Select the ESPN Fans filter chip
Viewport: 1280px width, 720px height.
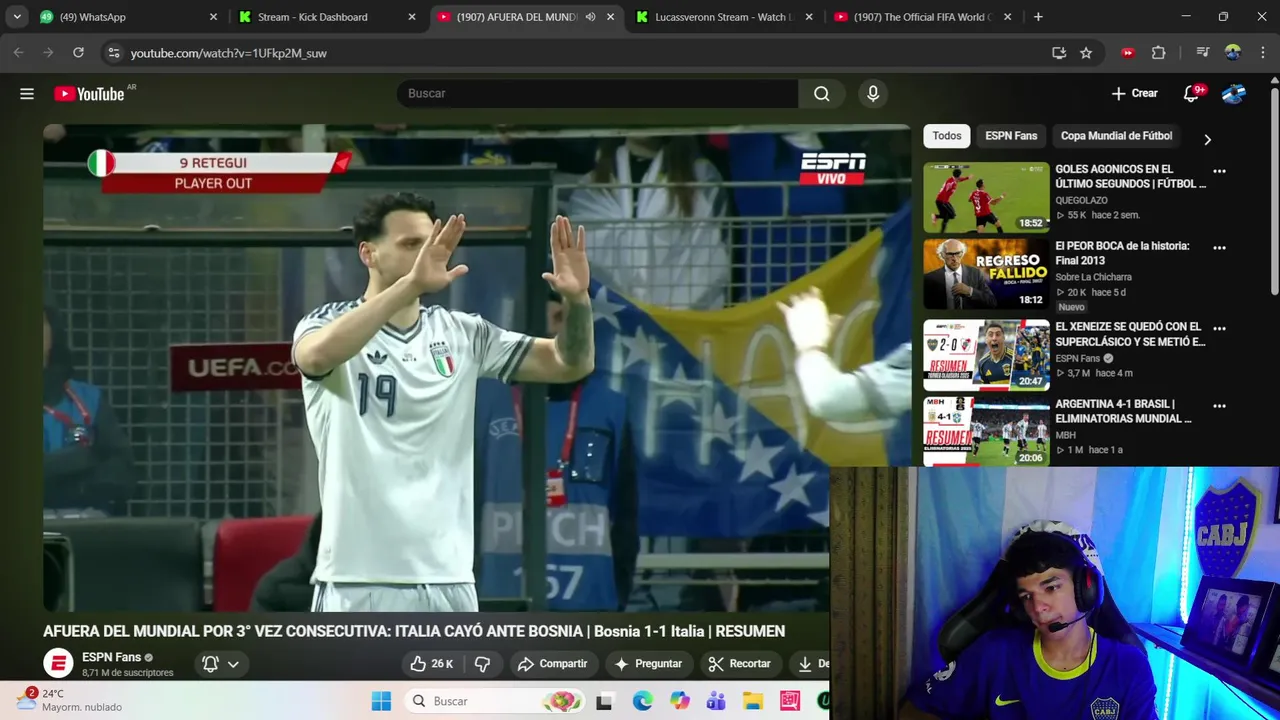[1011, 136]
